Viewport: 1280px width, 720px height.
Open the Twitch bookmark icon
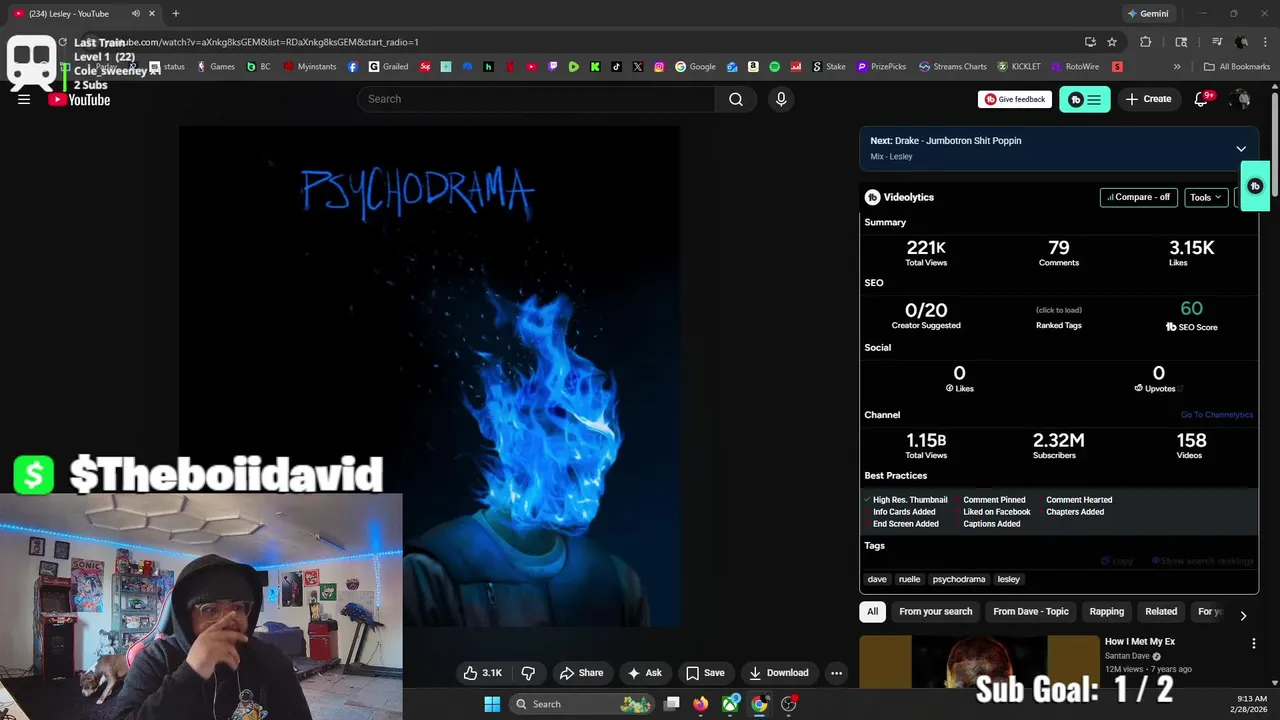click(x=553, y=67)
